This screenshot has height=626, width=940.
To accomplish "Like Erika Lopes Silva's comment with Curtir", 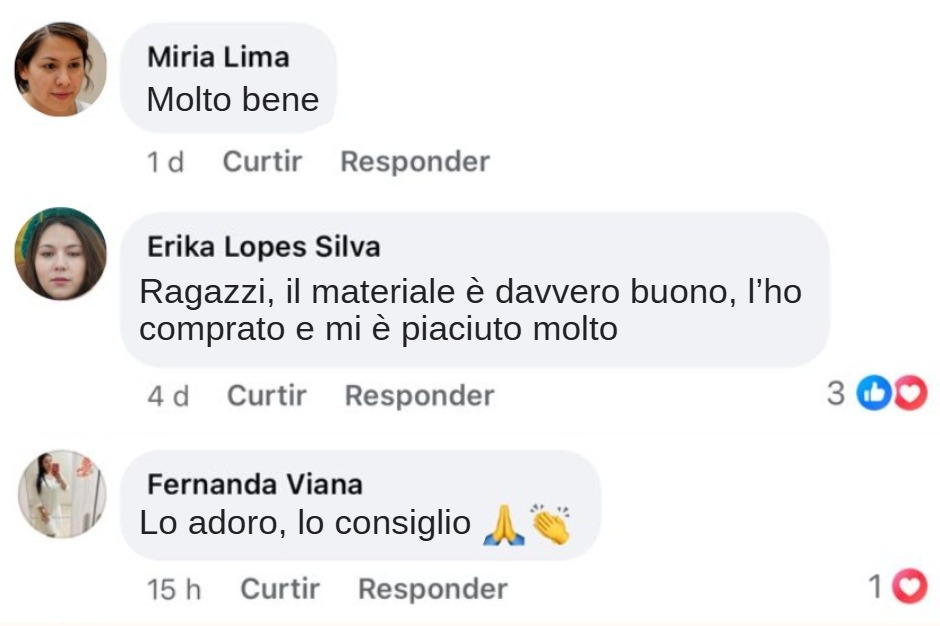I will click(266, 396).
